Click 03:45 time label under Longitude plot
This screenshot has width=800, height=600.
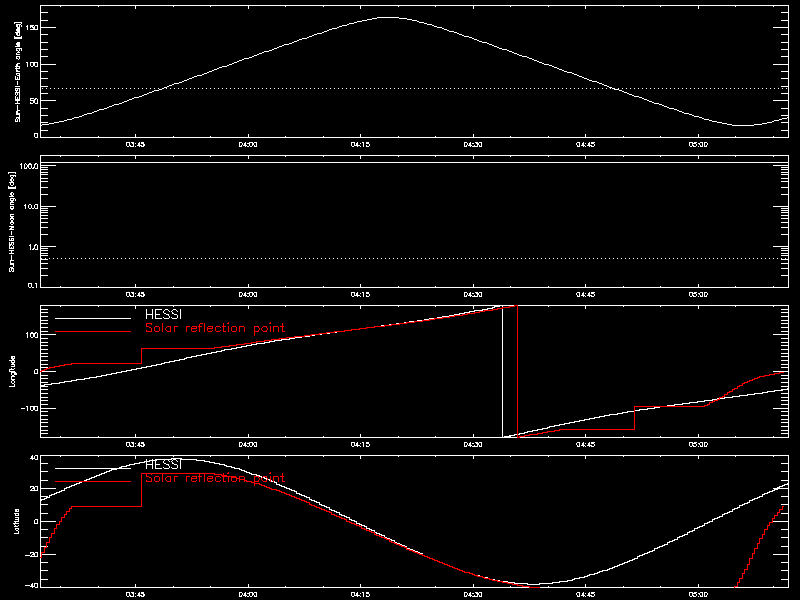coord(135,445)
